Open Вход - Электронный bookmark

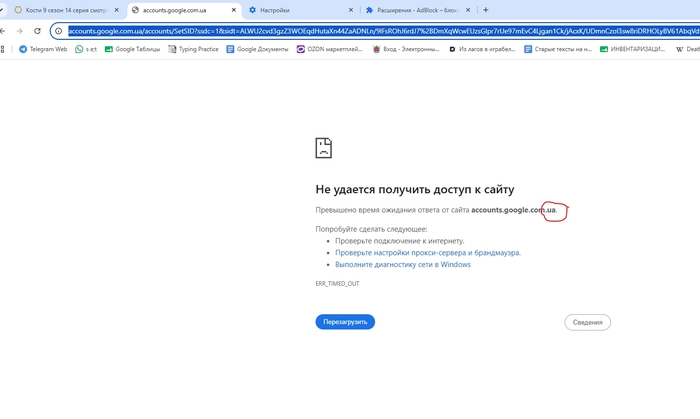406,49
